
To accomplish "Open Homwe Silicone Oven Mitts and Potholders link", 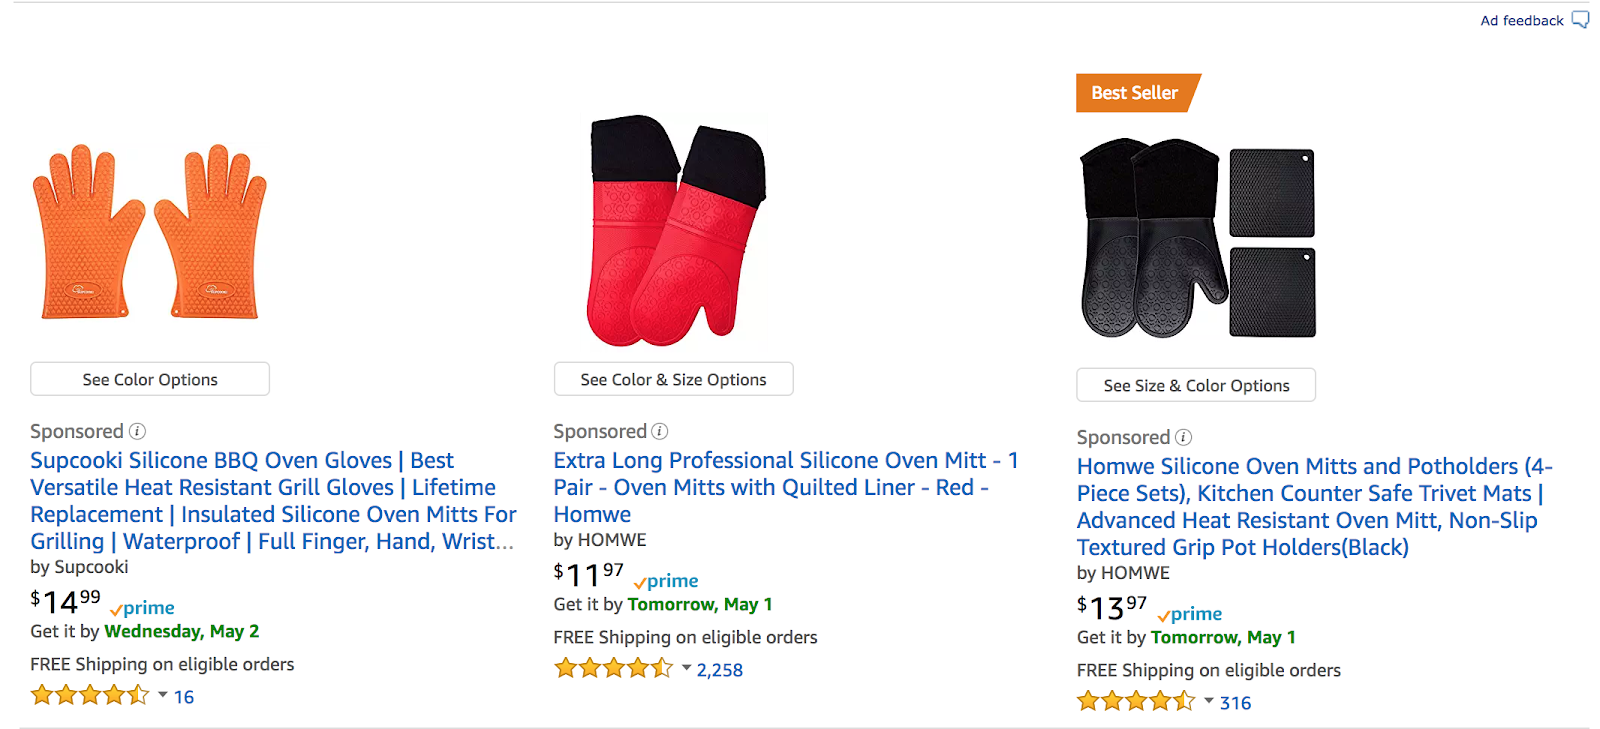I will pos(1314,507).
